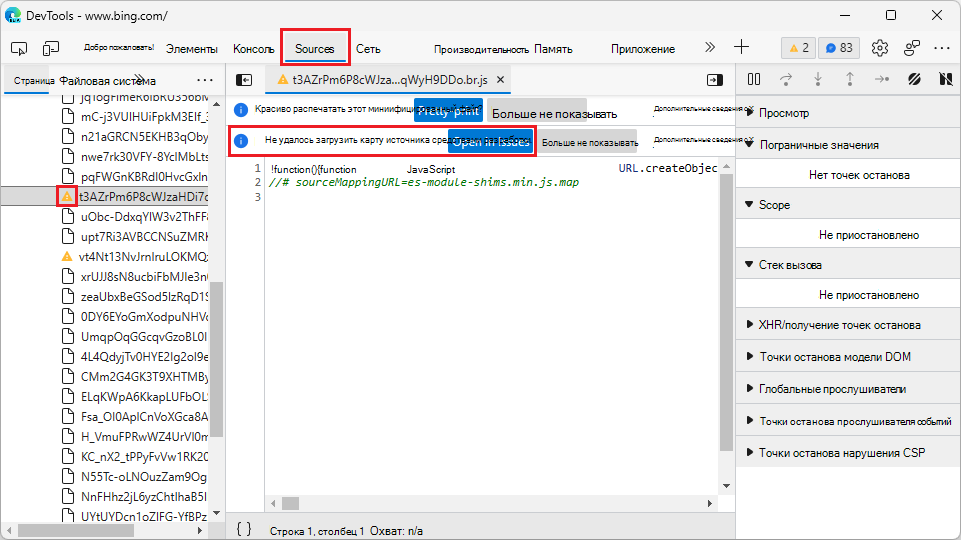The image size is (961, 540).
Task: Close the t3AZrPm6P8cWJza file tab
Action: coord(500,80)
